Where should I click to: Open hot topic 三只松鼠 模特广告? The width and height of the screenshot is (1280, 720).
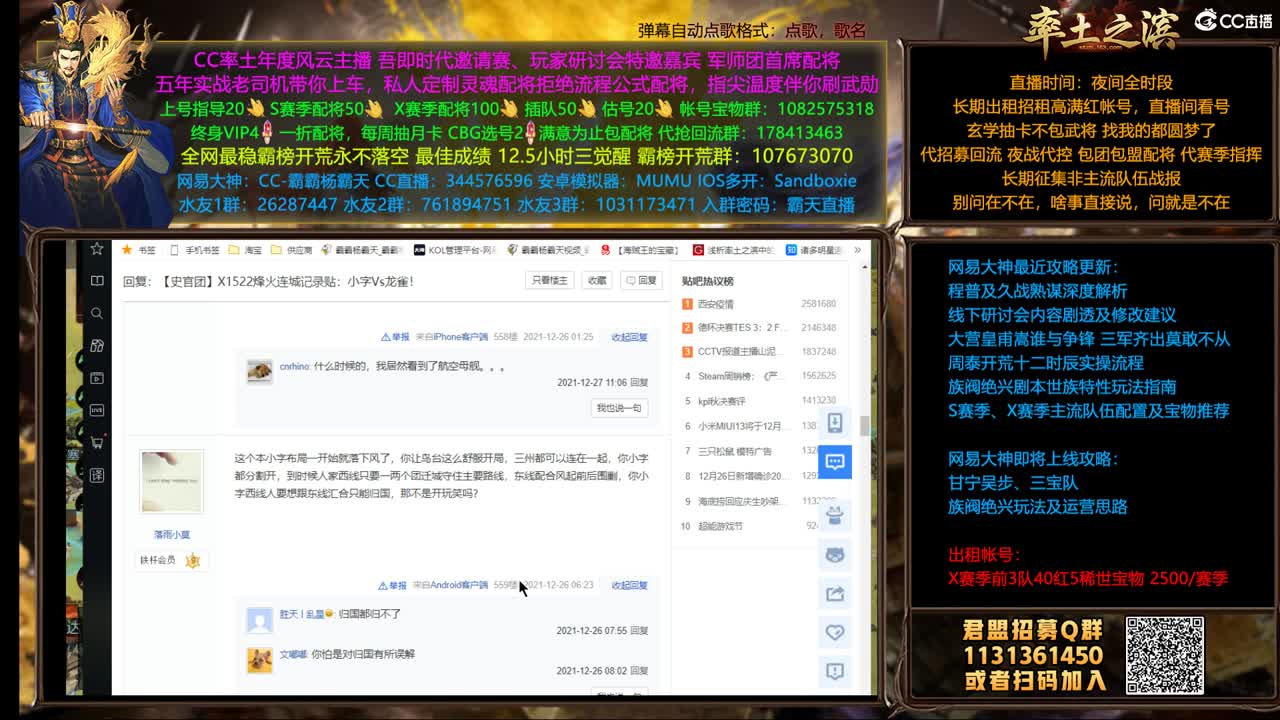coord(736,451)
